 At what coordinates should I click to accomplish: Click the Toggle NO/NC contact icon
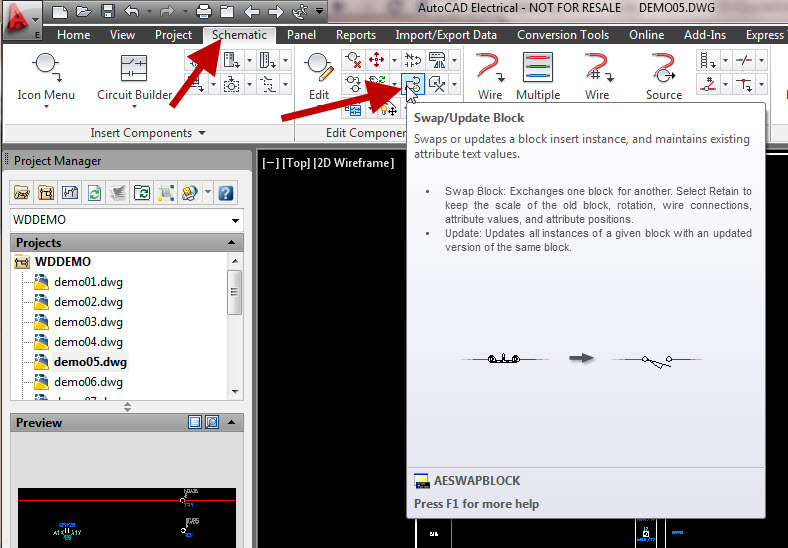[x=413, y=60]
